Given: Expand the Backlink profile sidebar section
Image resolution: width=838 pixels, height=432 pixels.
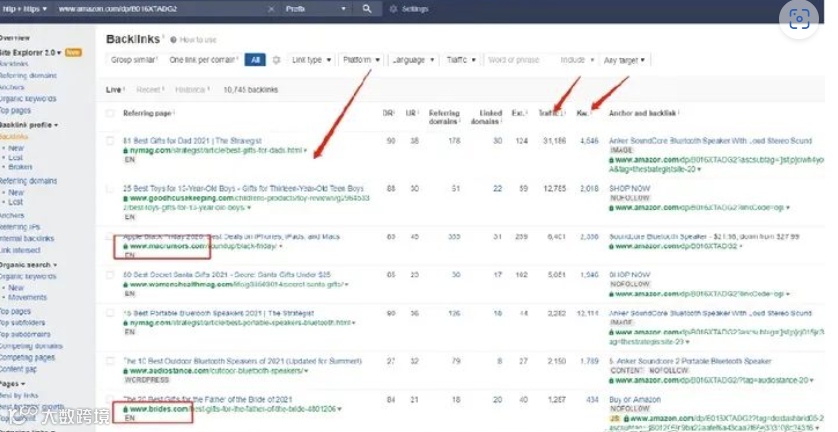Looking at the screenshot, I should click(28, 125).
